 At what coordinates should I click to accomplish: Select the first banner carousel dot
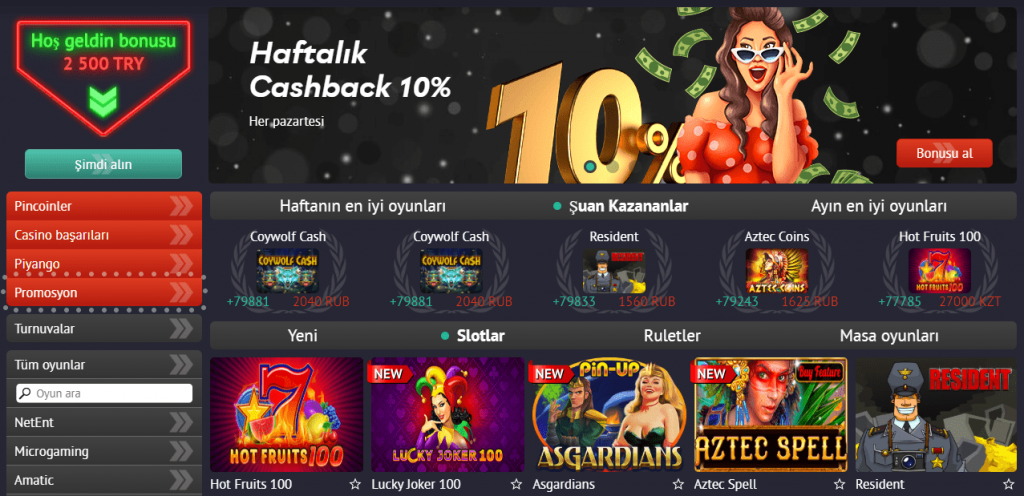(x=590, y=166)
